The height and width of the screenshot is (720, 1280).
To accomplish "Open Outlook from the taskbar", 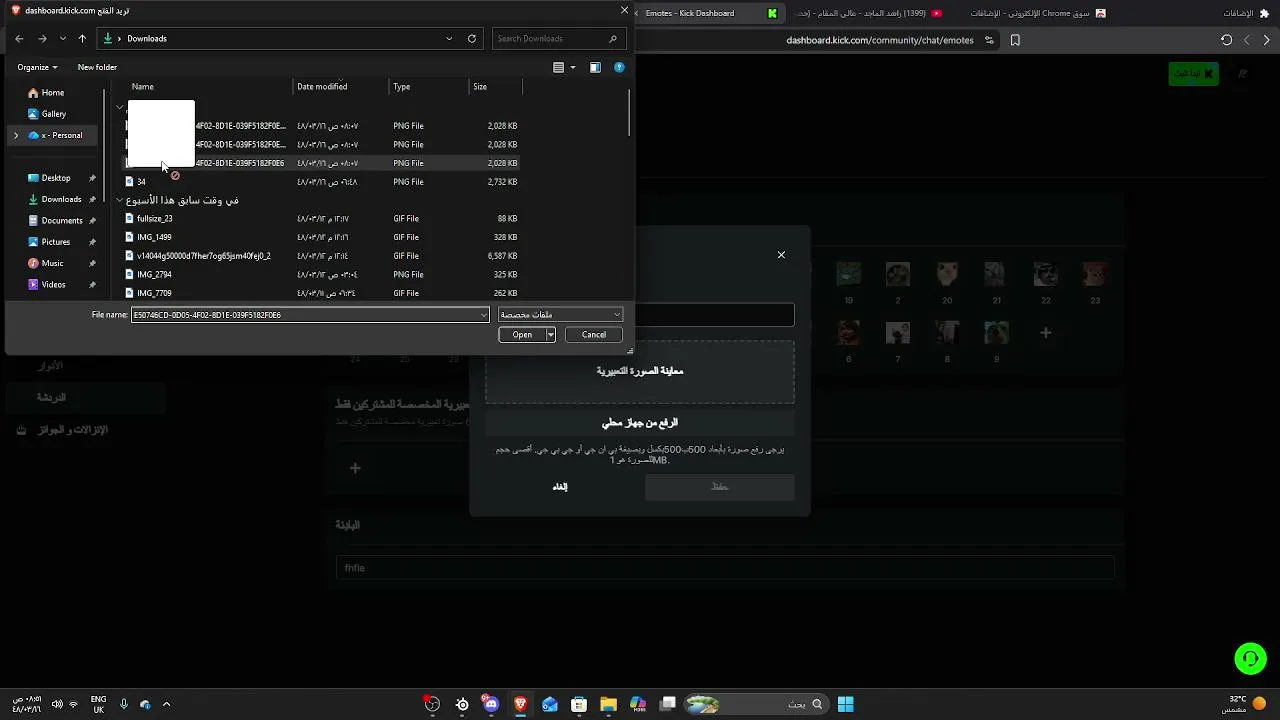I will click(549, 704).
